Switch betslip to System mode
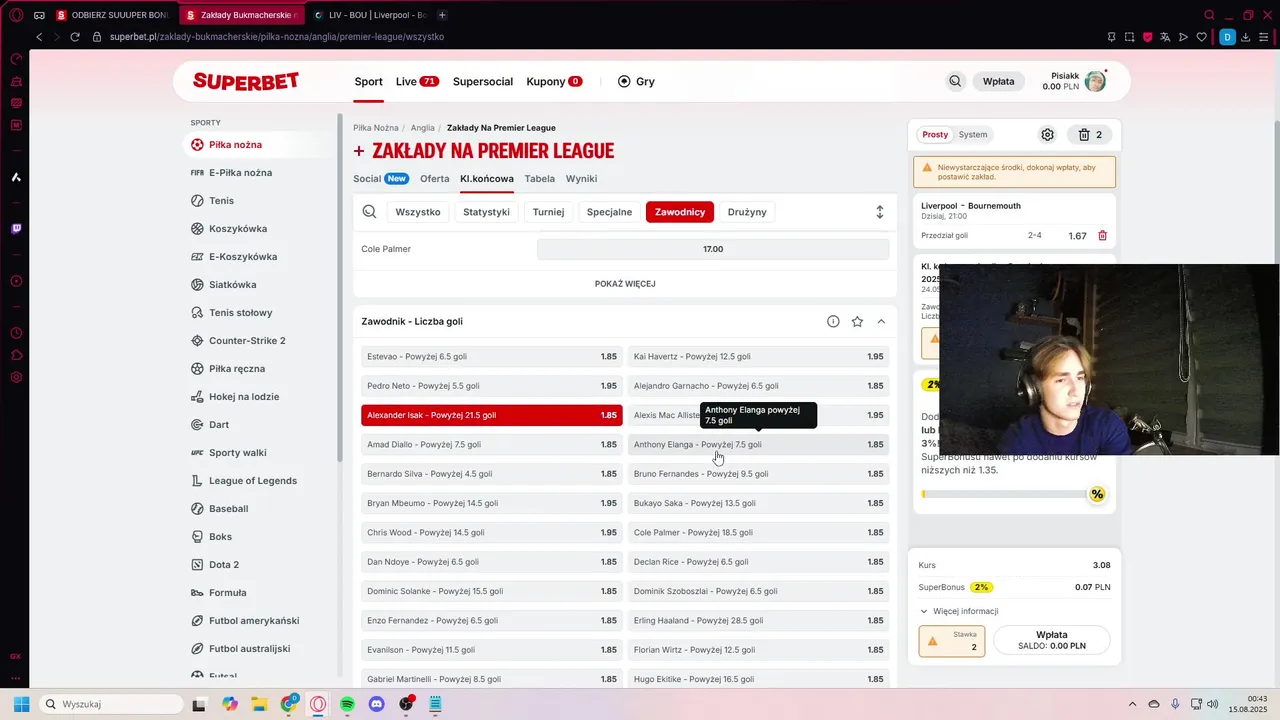 pos(972,134)
